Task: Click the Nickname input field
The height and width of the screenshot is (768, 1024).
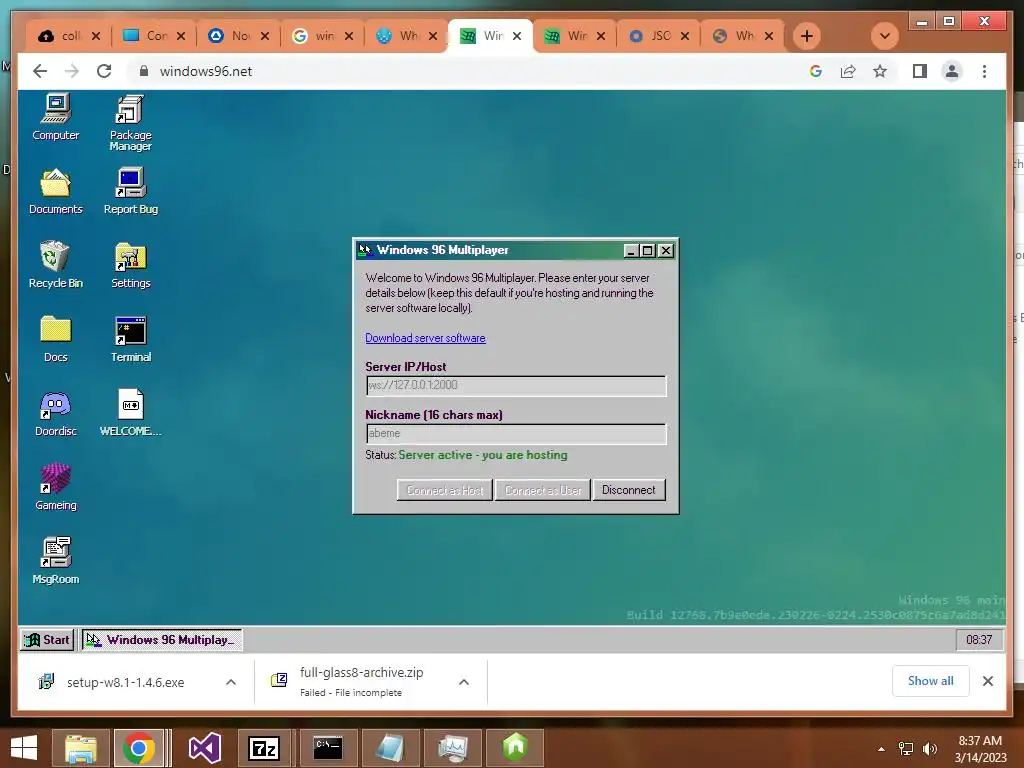Action: point(516,434)
